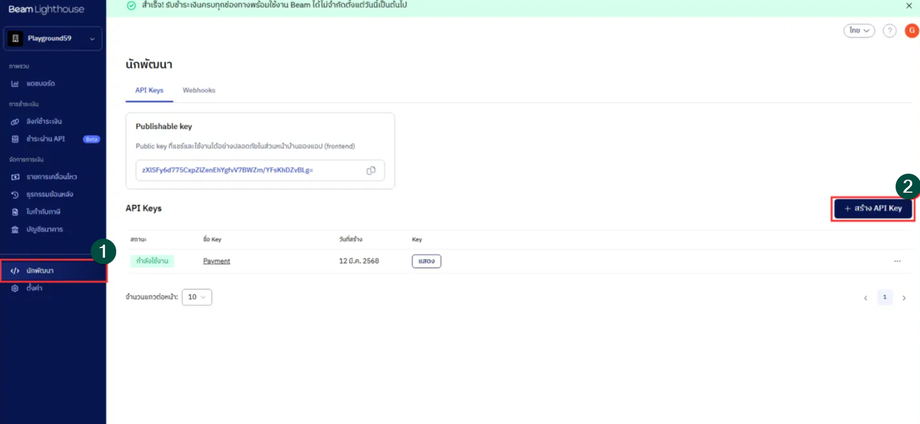
Task: Click the bank account building icon
Action: pos(15,229)
